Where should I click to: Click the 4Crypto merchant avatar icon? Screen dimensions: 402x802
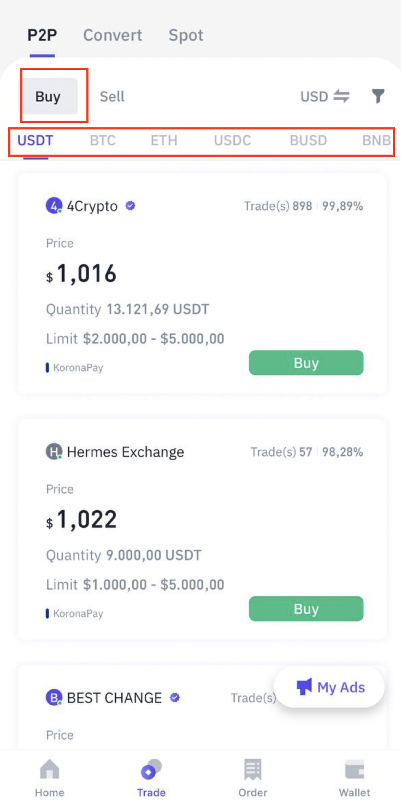[x=54, y=206]
